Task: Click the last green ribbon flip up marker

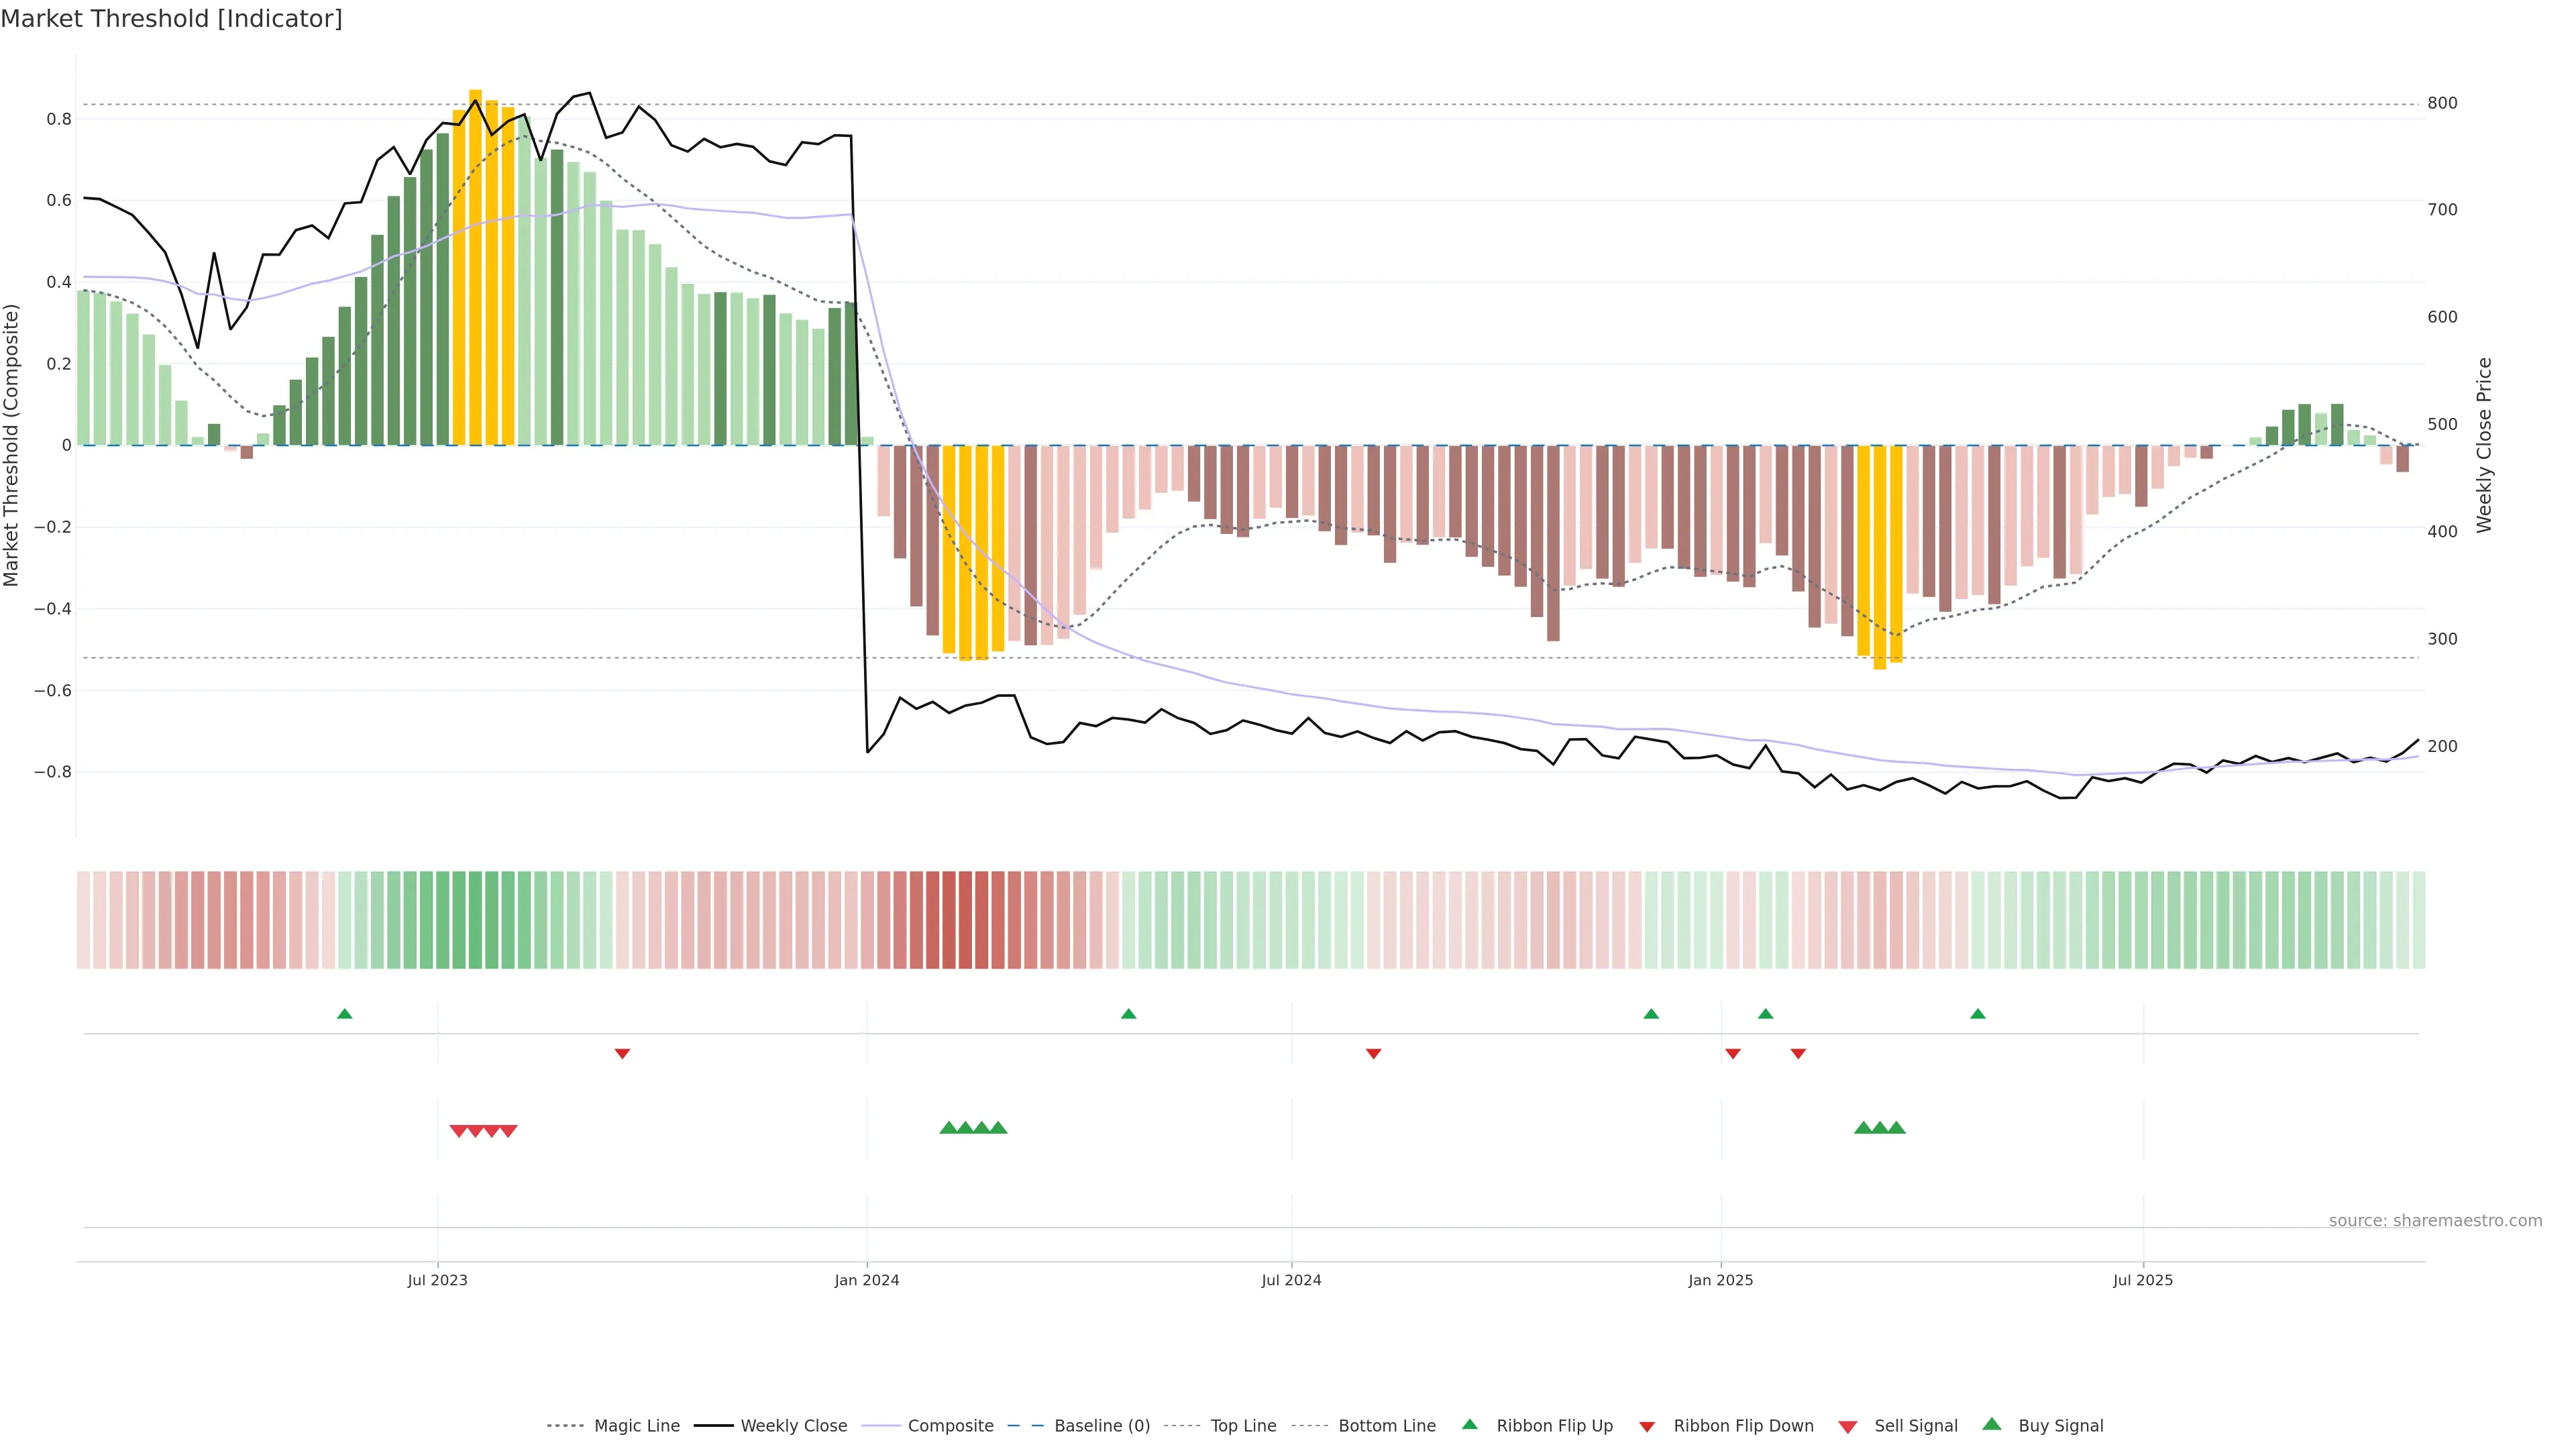Action: pos(1977,1014)
